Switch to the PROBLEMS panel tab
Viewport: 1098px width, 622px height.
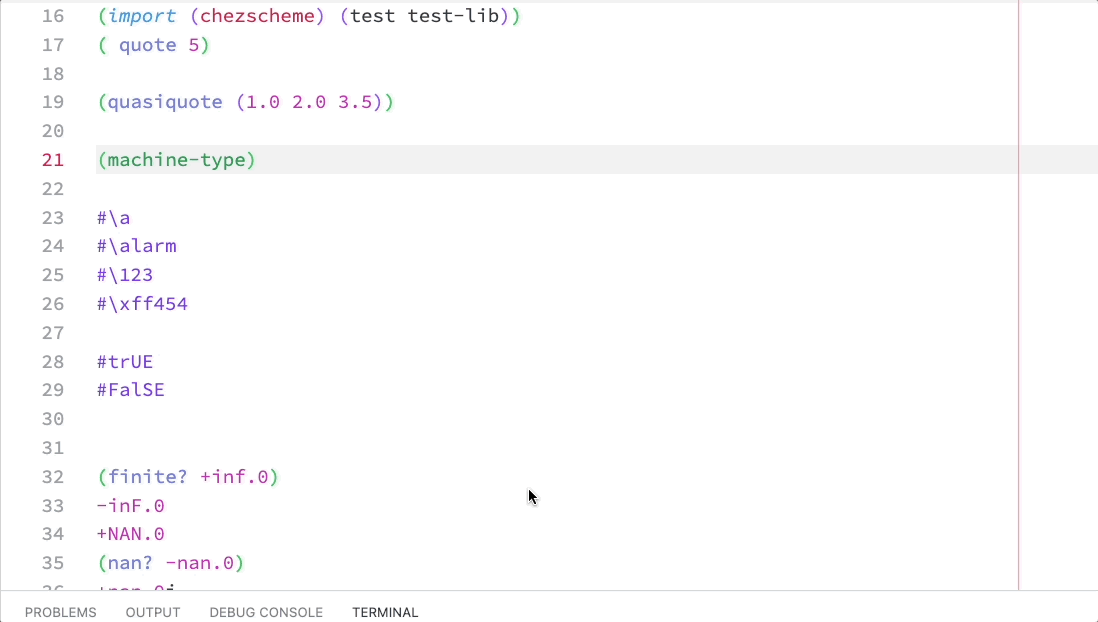60,612
